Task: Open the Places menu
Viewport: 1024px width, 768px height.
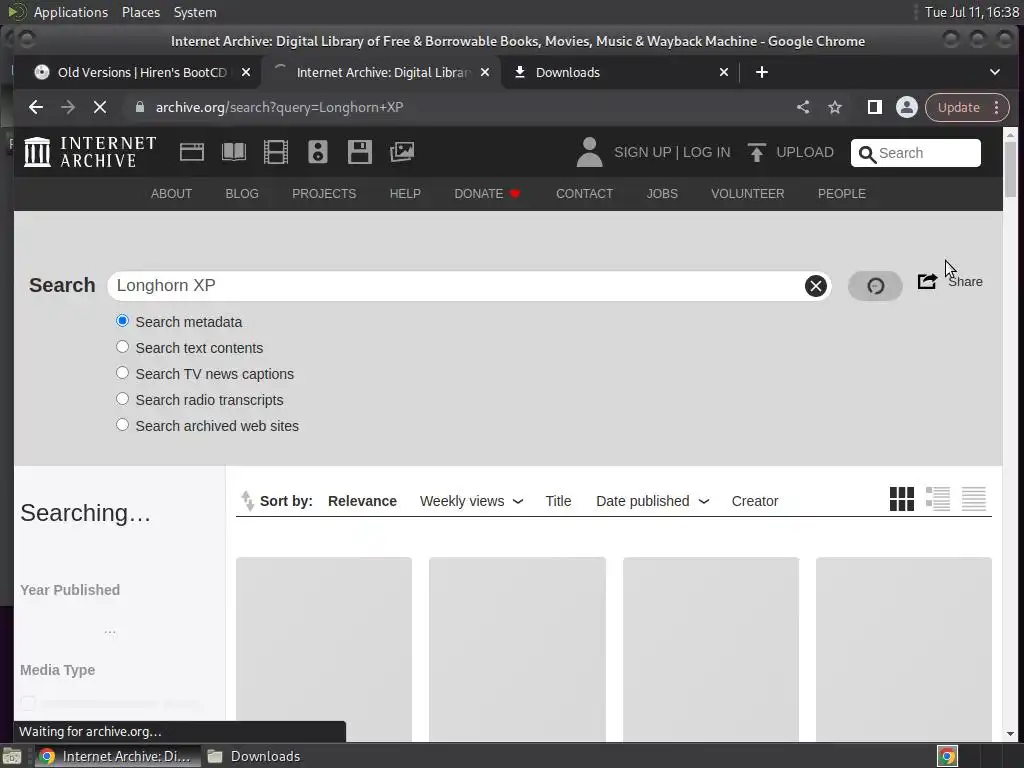Action: [140, 12]
